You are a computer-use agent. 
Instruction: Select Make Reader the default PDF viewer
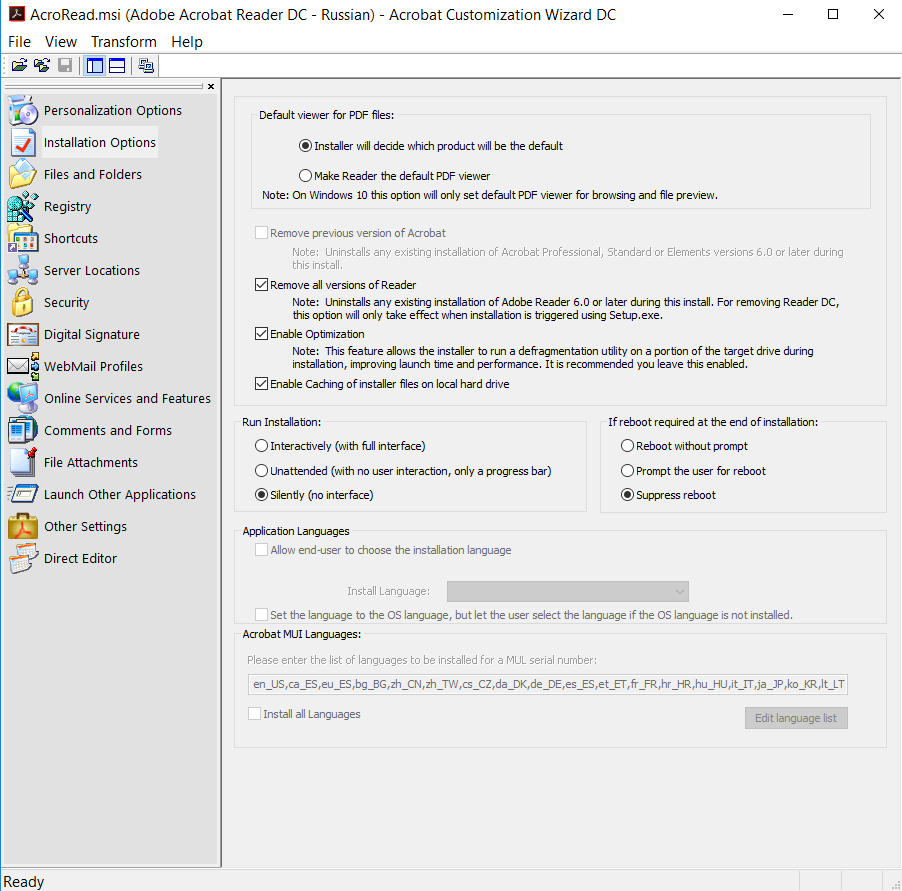pos(305,176)
